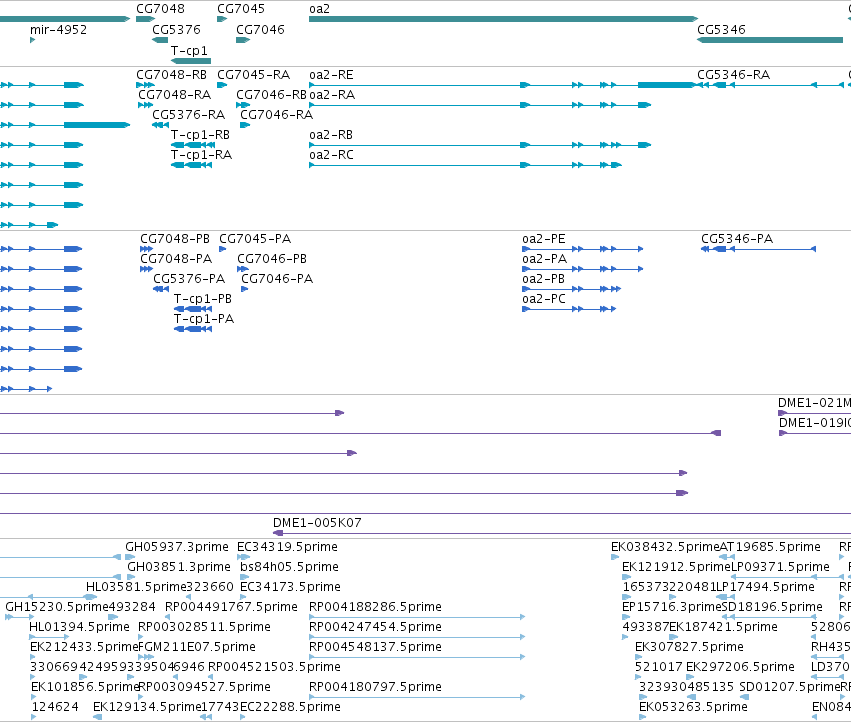
Task: Click the CG7048 gene label
Action: click(160, 9)
